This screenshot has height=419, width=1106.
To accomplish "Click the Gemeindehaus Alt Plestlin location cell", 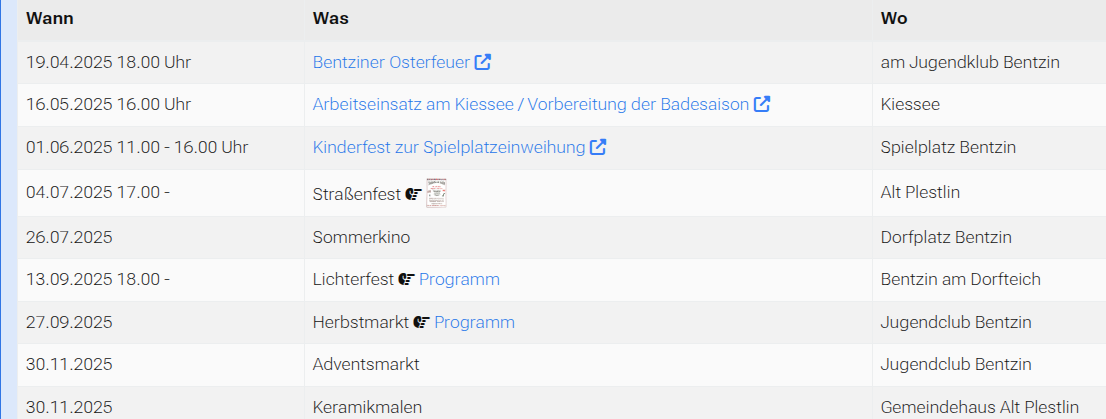I will click(x=979, y=407).
